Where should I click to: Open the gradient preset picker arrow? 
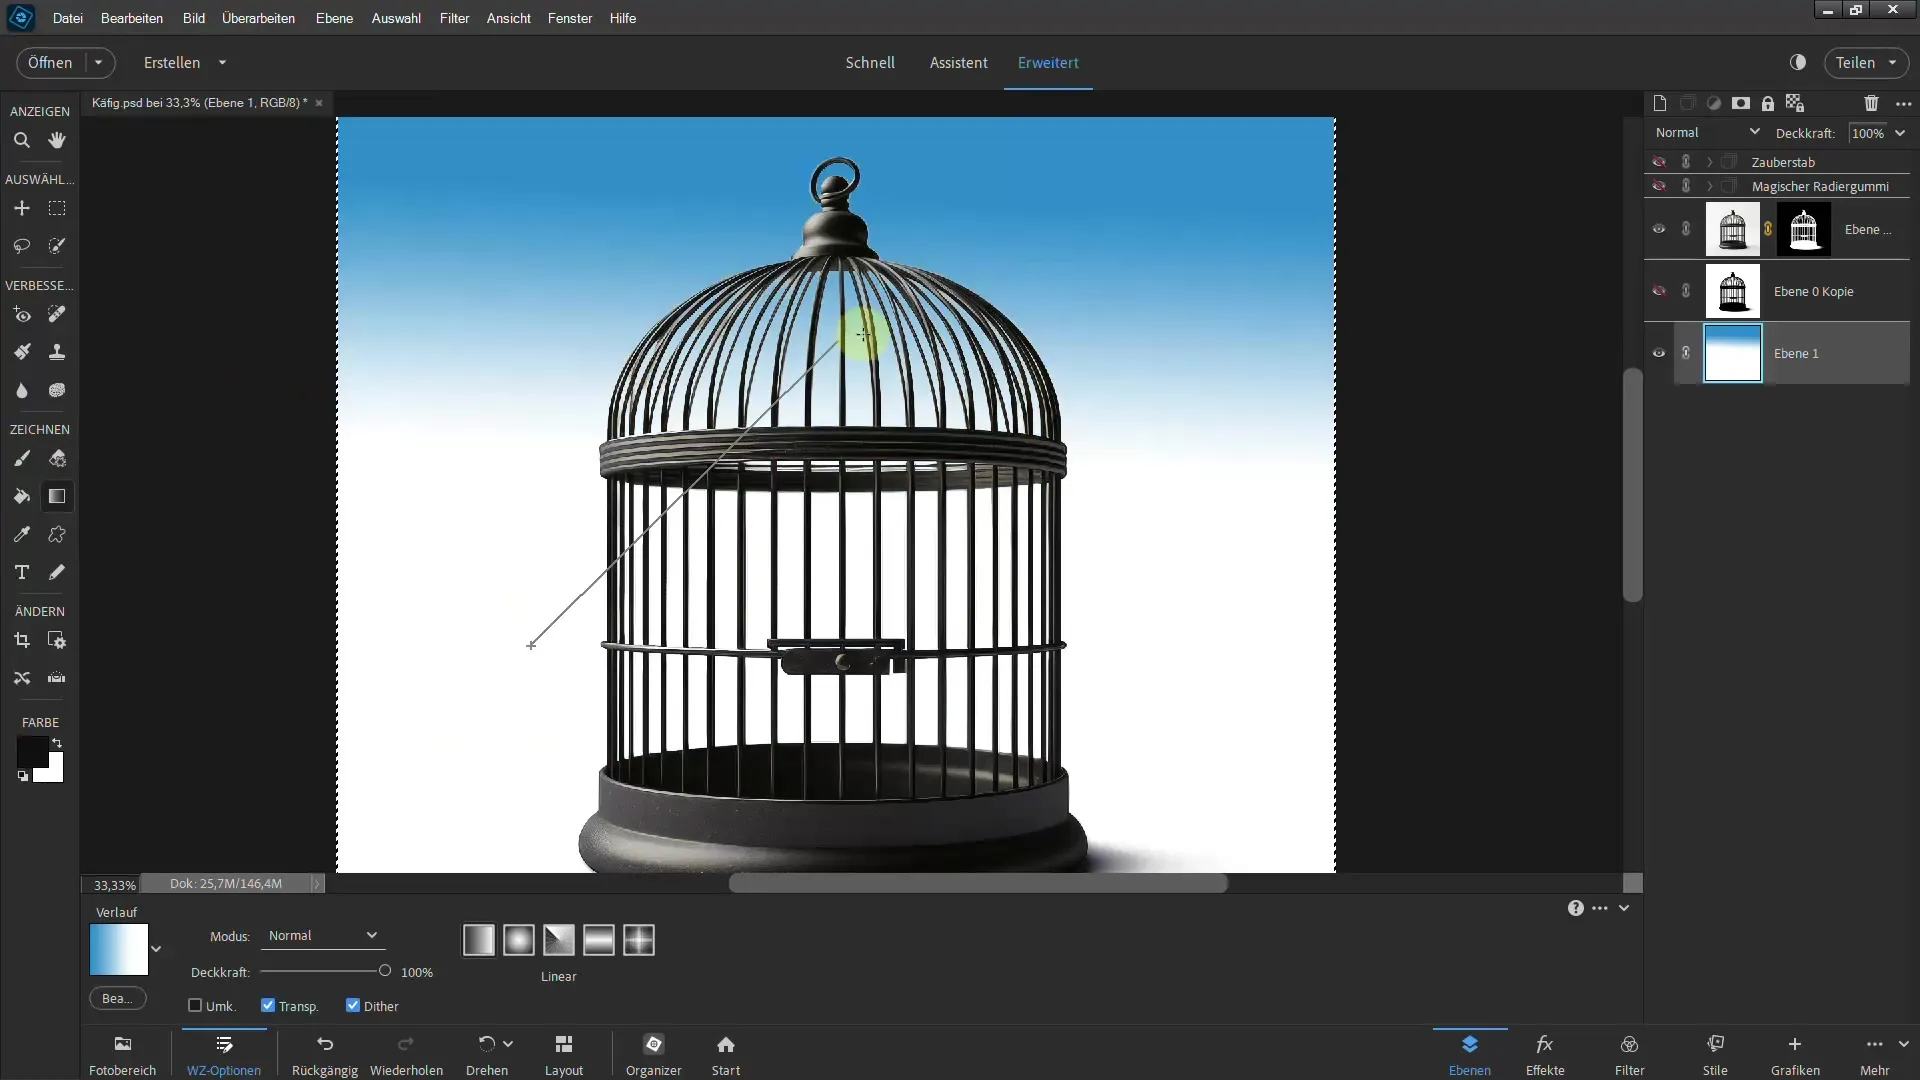(x=156, y=949)
